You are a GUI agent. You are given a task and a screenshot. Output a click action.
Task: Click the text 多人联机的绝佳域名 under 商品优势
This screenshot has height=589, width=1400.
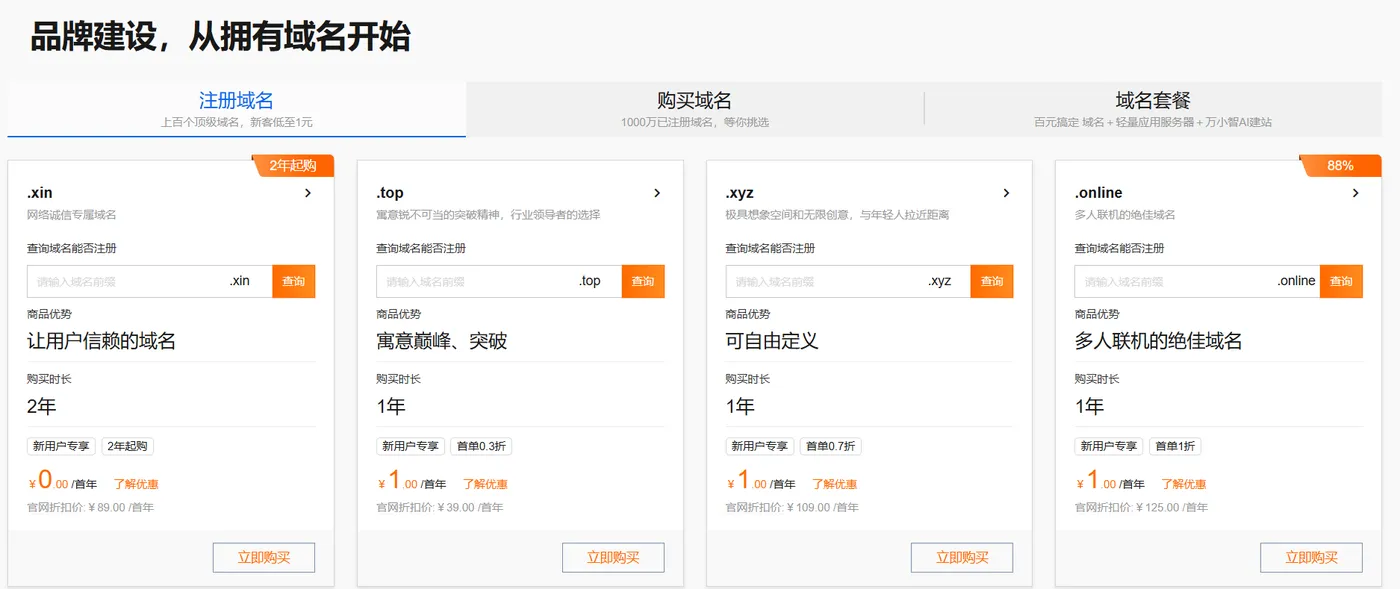(1158, 341)
